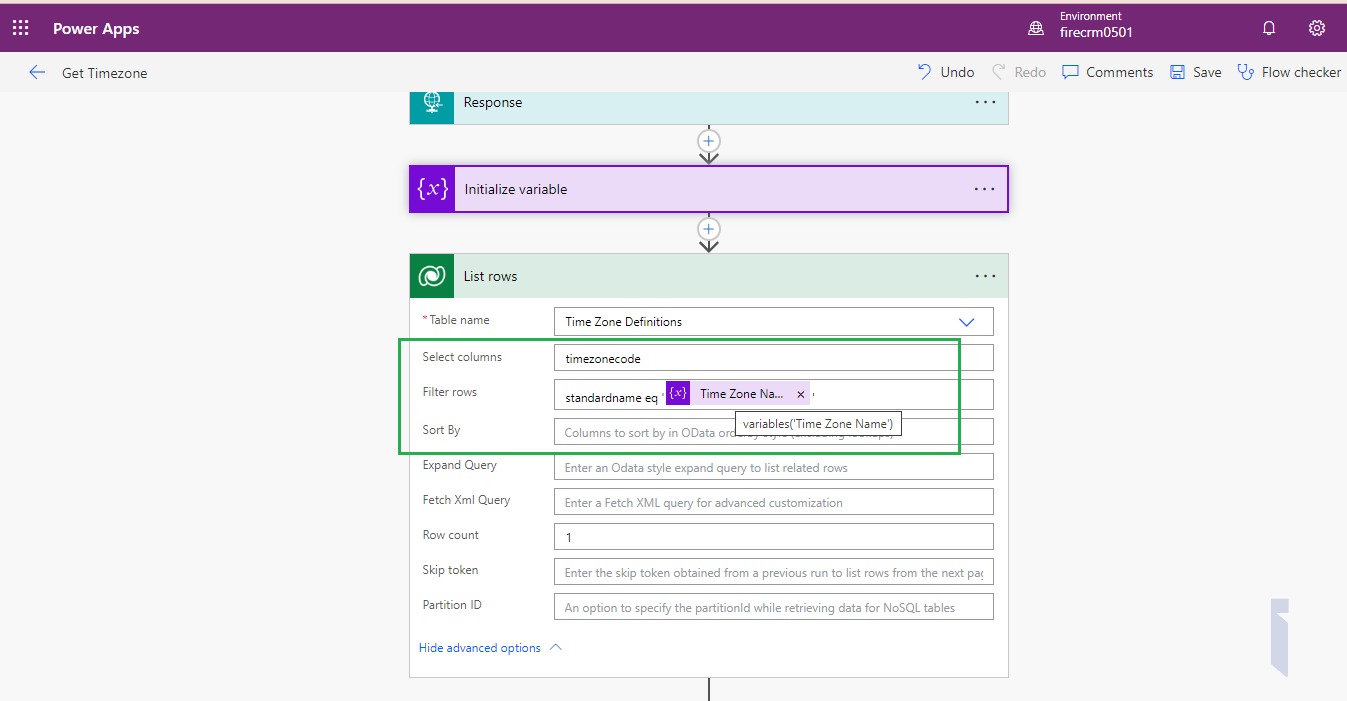The image size is (1347, 701).
Task: Click the List rows Dataverse connector icon
Action: pos(431,276)
